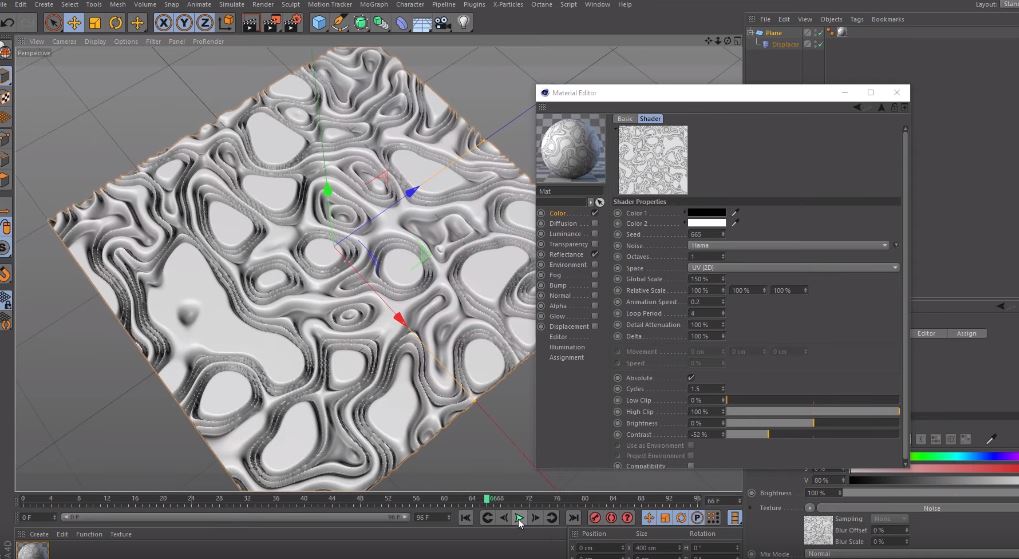Enable the Luminance channel checkbox
Screen dimensions: 1019x559
[595, 233]
